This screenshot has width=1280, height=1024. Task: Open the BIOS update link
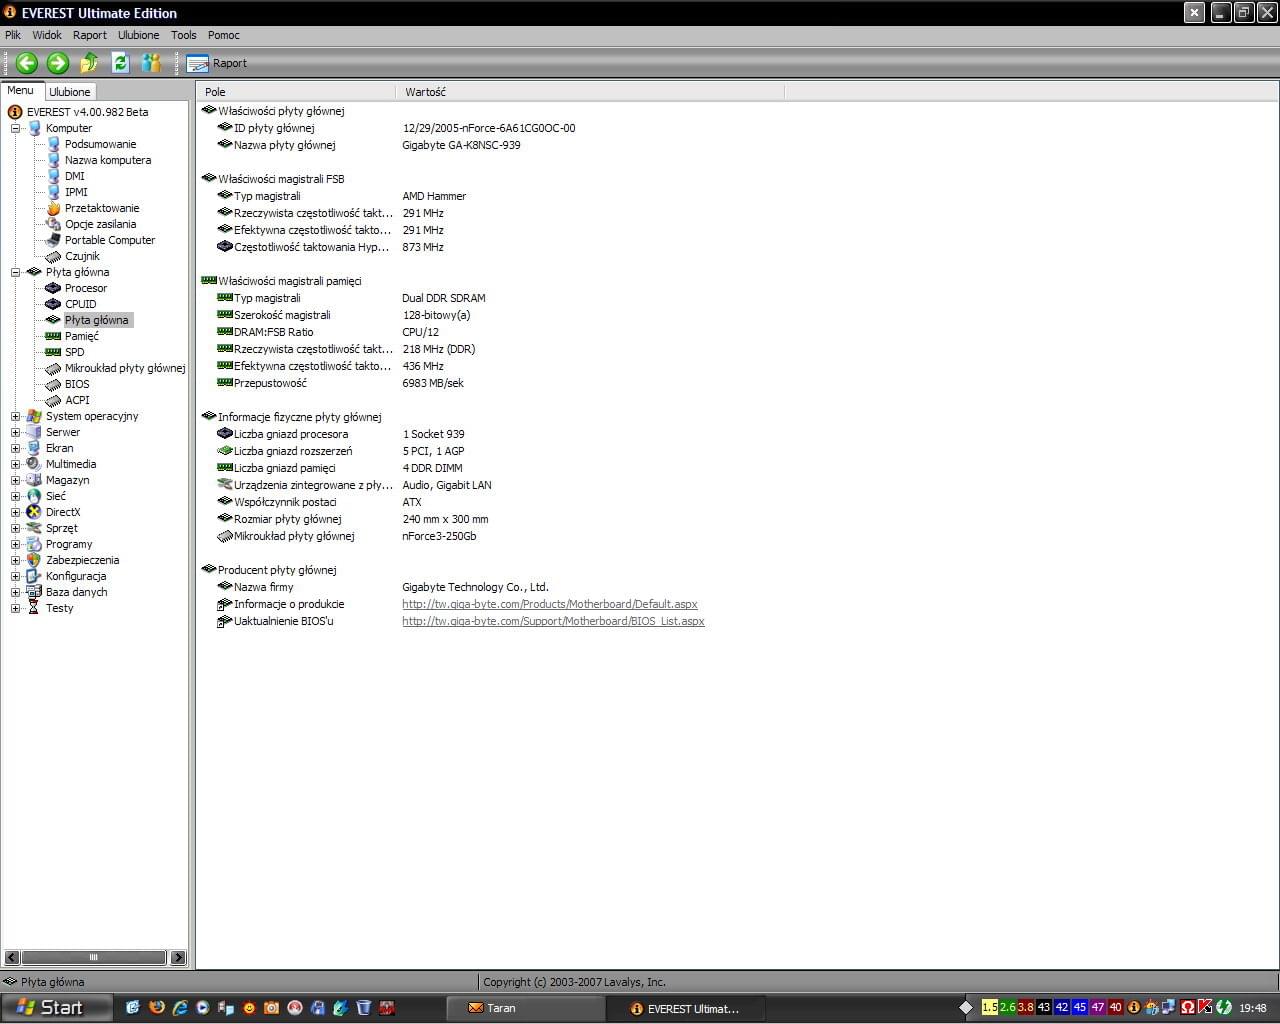(x=553, y=621)
